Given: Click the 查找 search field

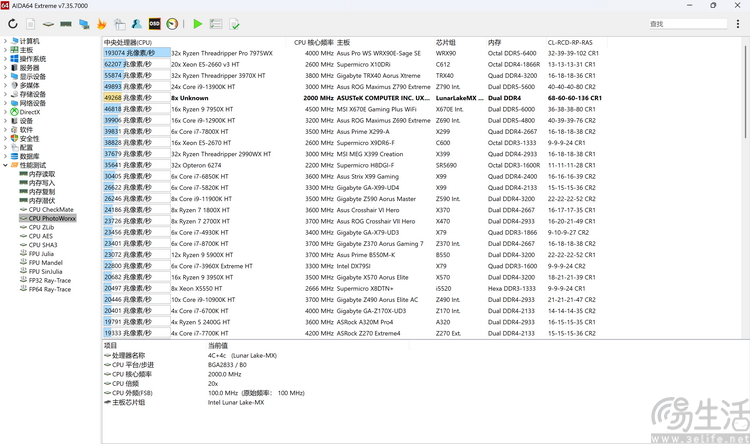Looking at the screenshot, I should coord(688,23).
